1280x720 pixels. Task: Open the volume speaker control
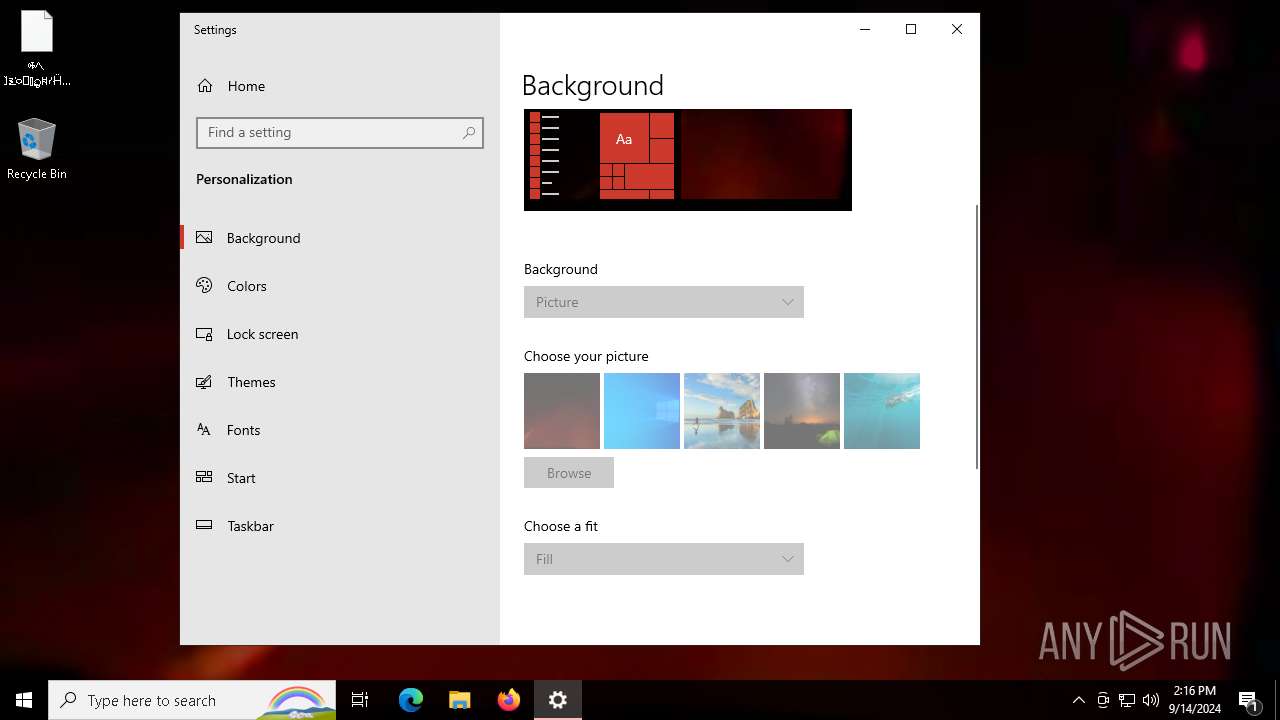pyautogui.click(x=1151, y=700)
